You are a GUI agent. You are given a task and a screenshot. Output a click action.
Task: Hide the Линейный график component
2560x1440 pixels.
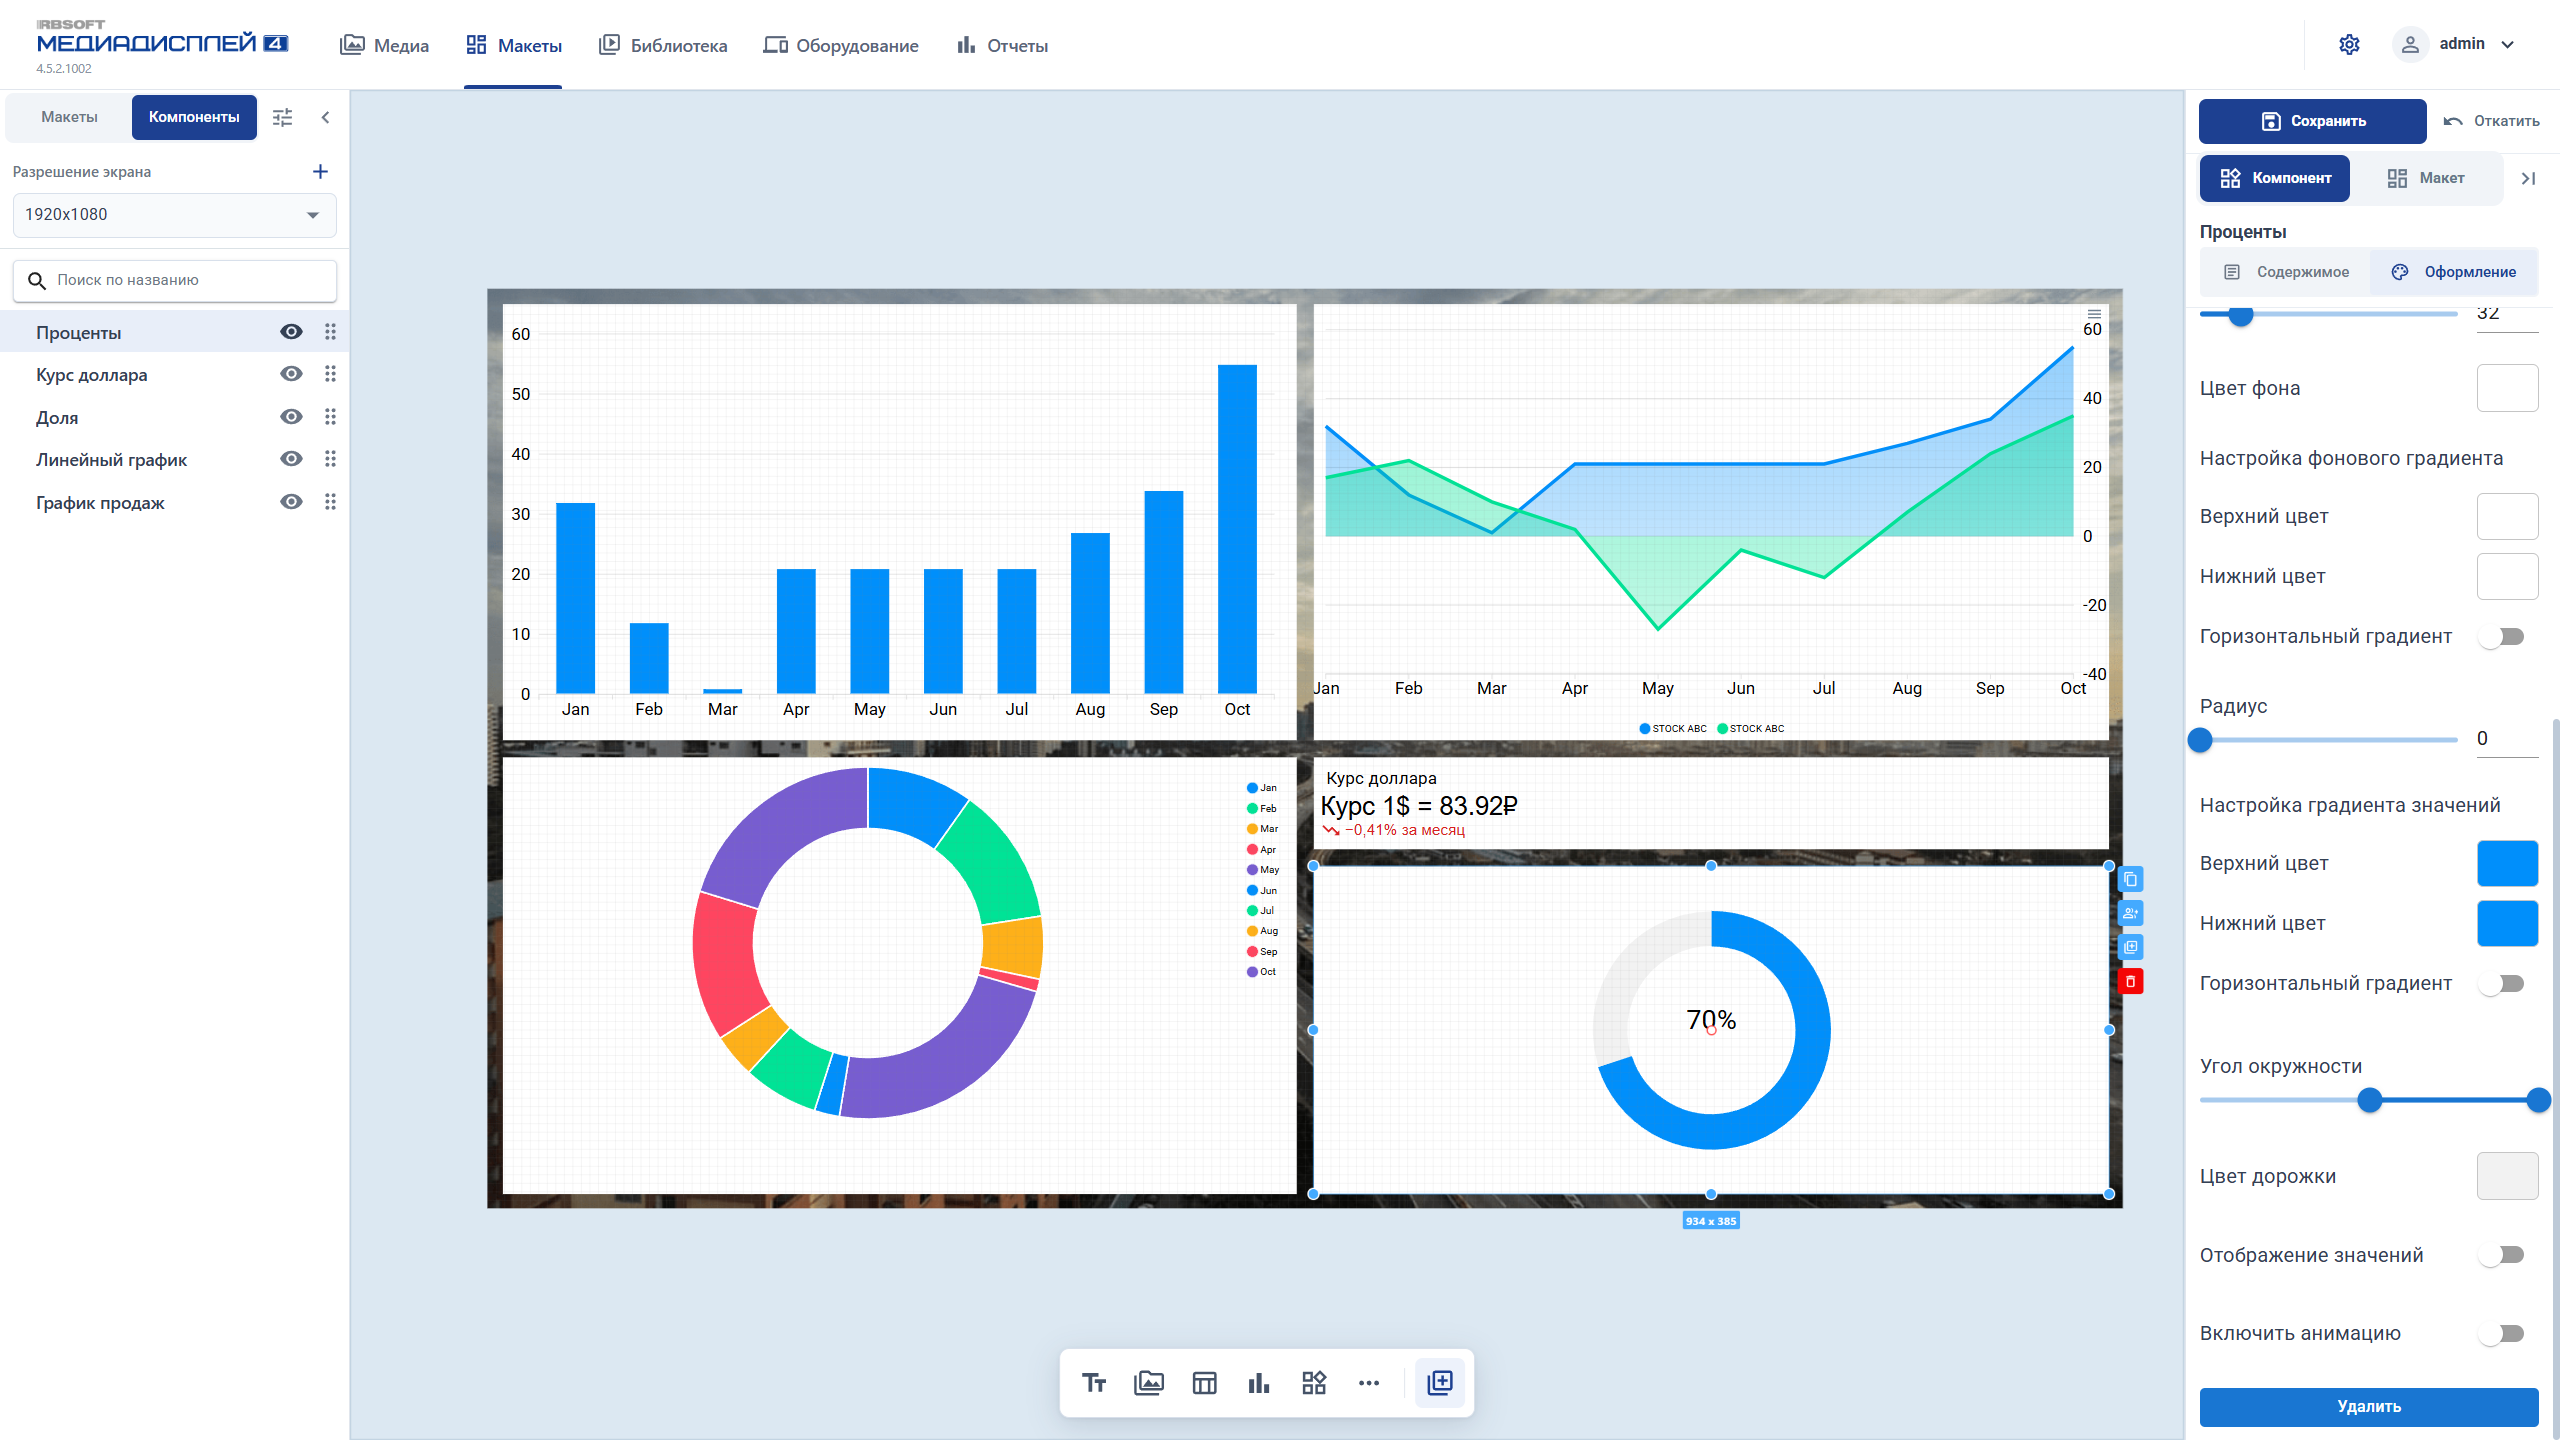291,459
